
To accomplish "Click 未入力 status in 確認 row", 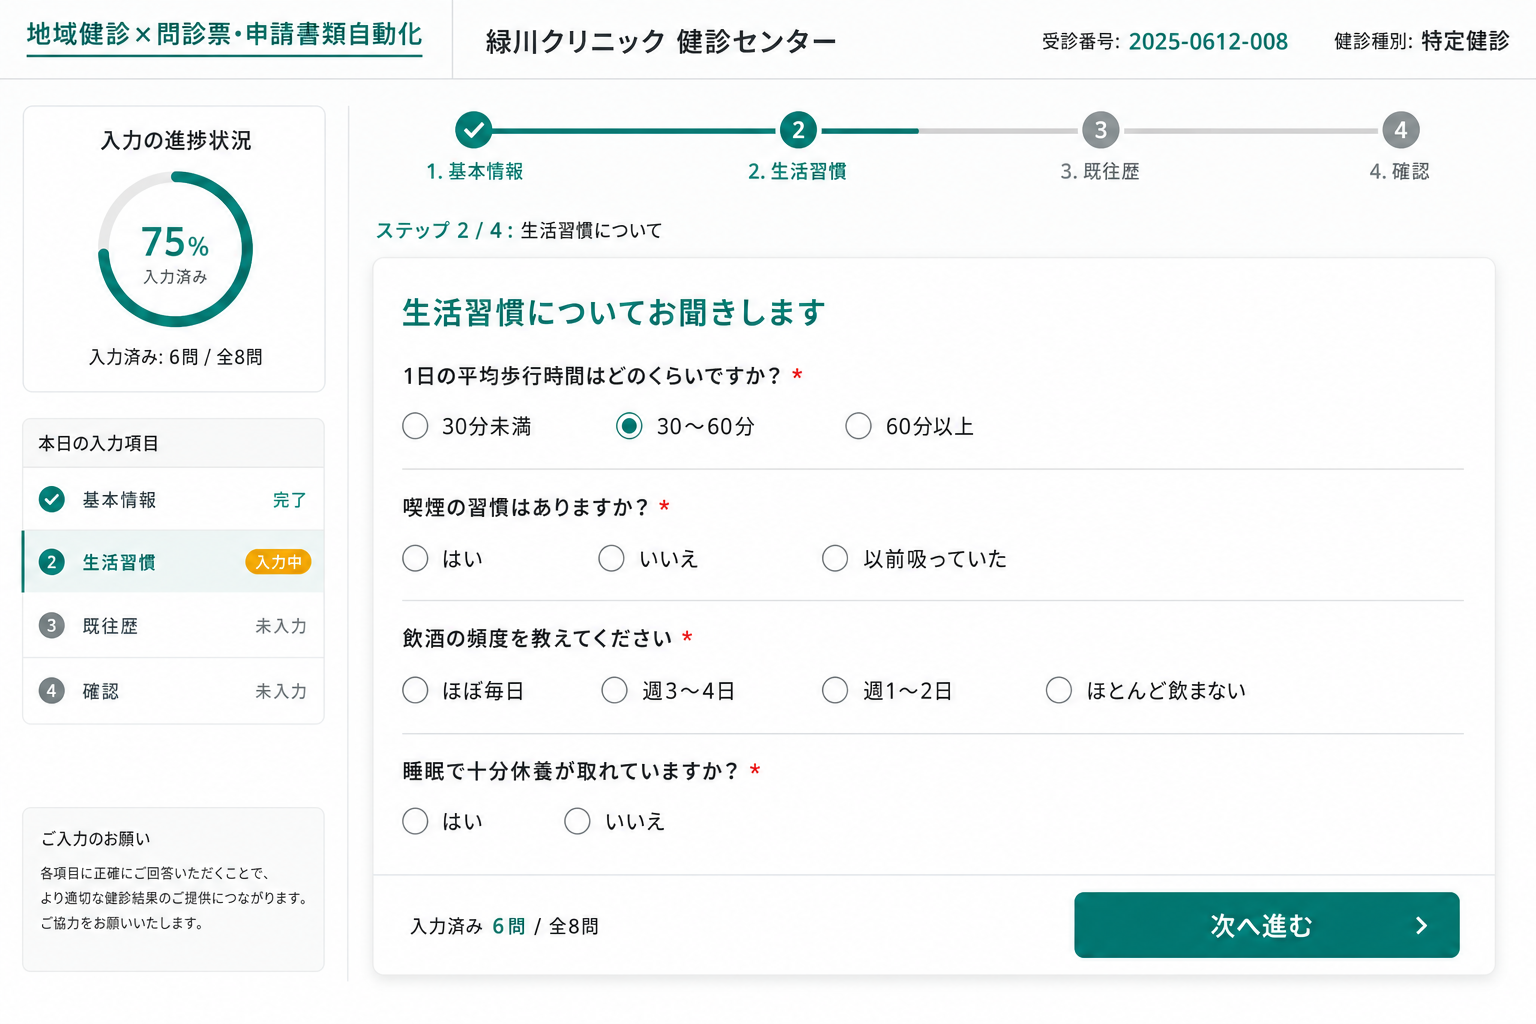I will (x=281, y=691).
